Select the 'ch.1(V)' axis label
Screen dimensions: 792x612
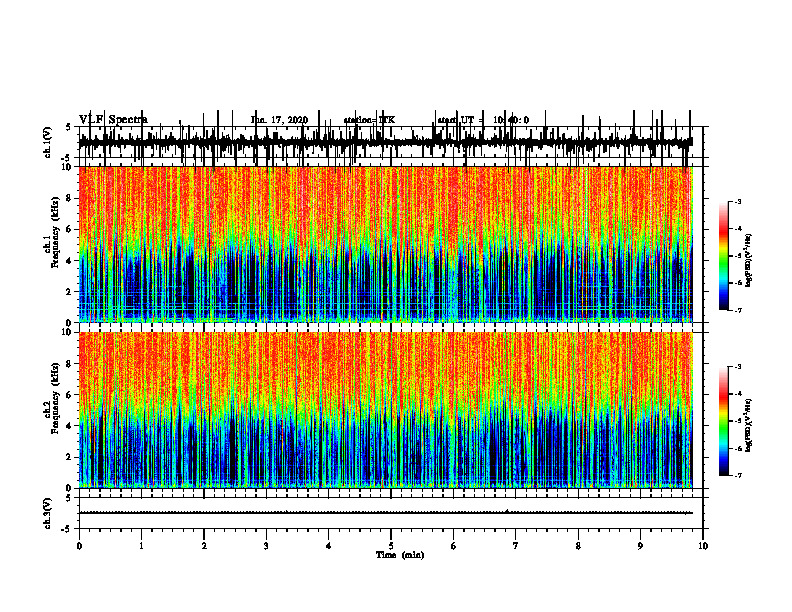click(48, 142)
